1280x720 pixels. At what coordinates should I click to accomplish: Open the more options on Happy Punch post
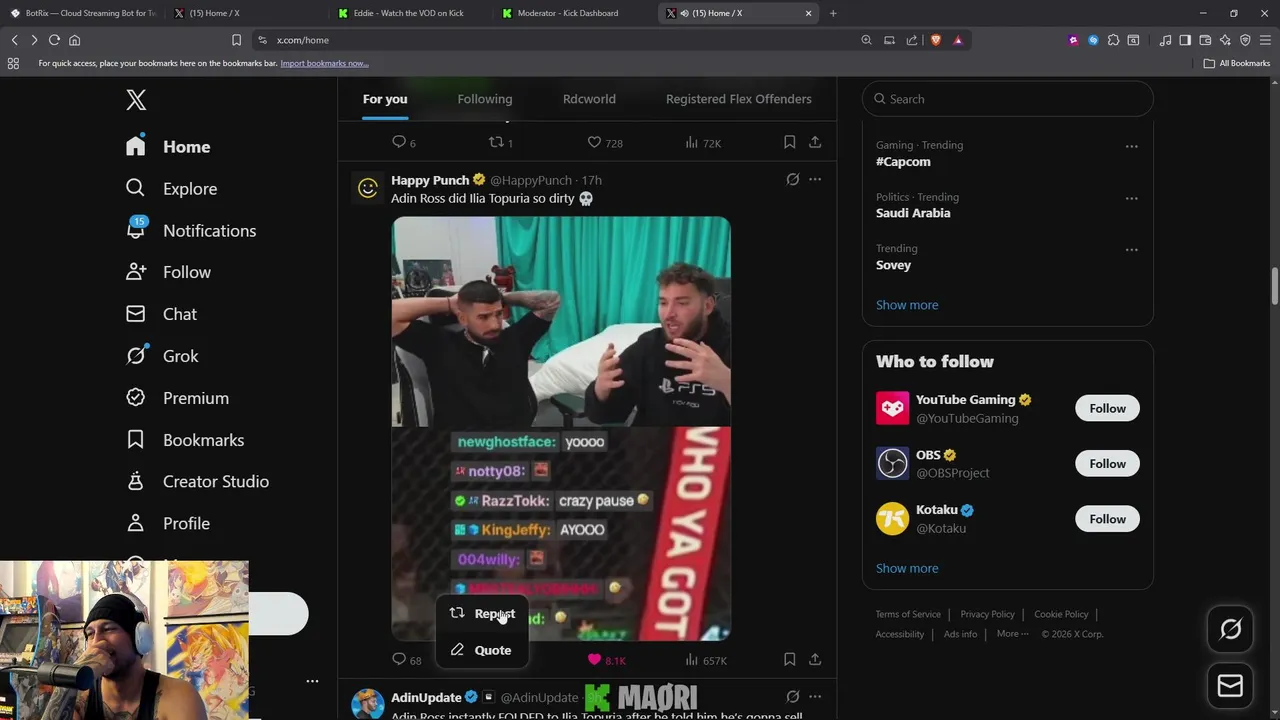click(815, 180)
